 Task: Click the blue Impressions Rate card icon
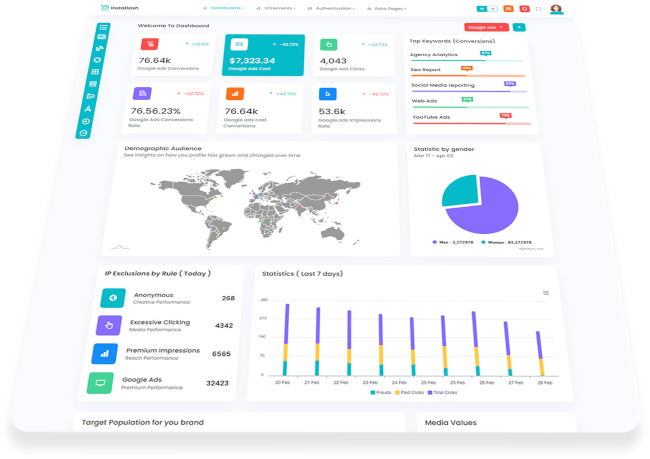[x=327, y=94]
